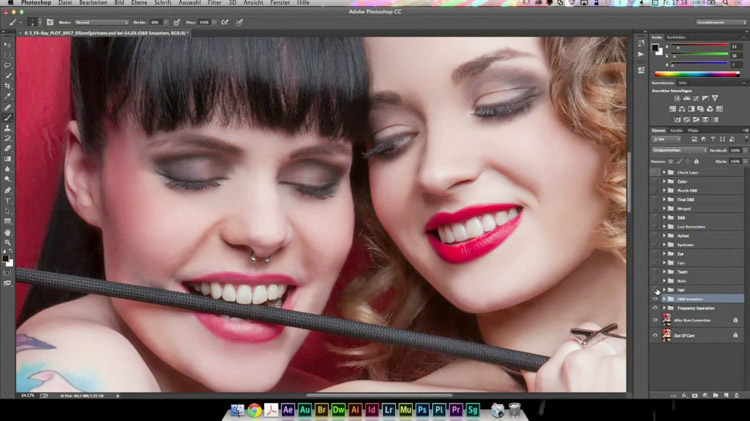Viewport: 750px width, 421px height.
Task: Hide the After Raw Conversion layer
Action: [x=655, y=320]
